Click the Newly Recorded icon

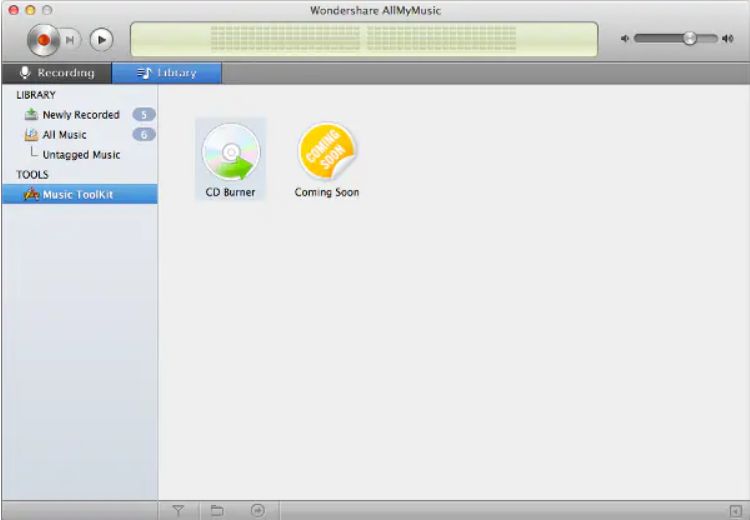(x=31, y=114)
